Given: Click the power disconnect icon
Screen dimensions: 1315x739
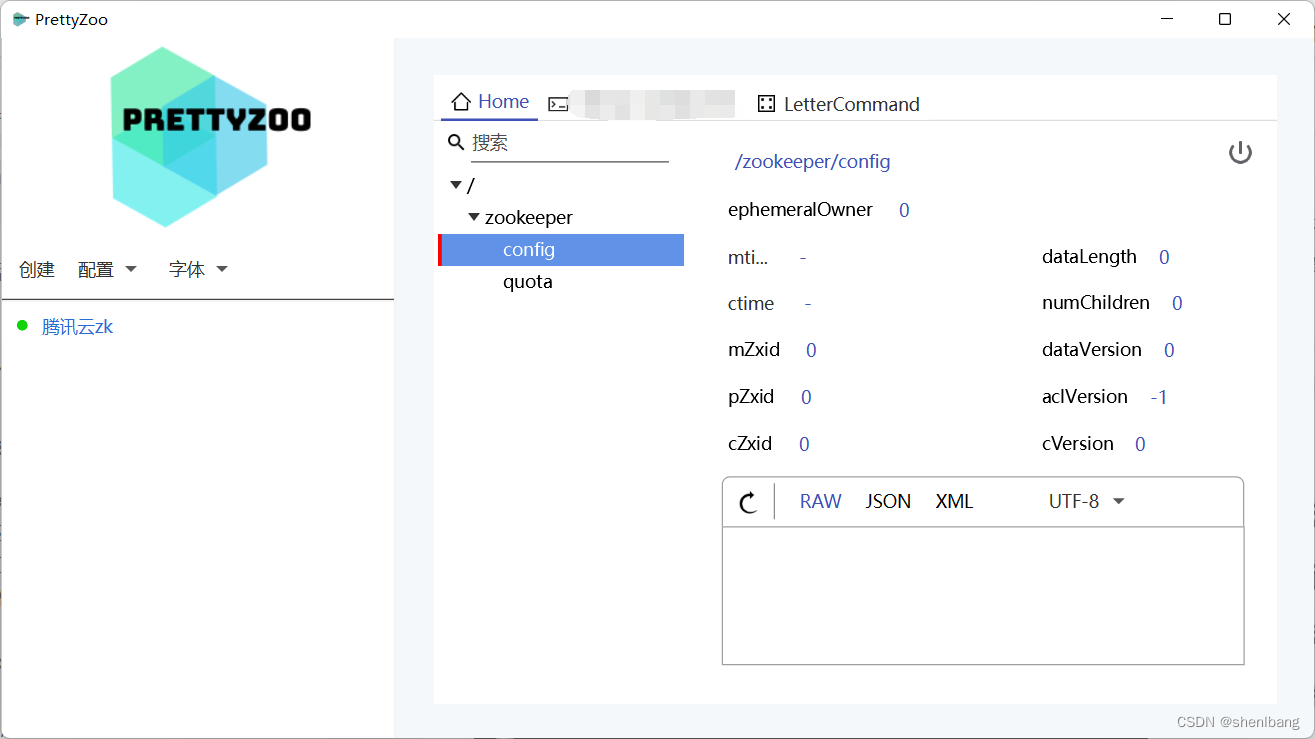Looking at the screenshot, I should (1240, 152).
